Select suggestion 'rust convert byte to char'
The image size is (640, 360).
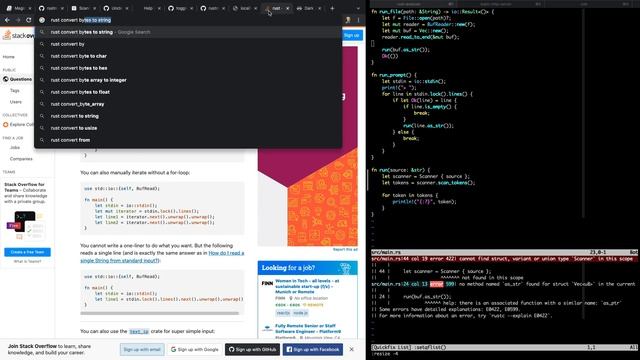point(188,56)
